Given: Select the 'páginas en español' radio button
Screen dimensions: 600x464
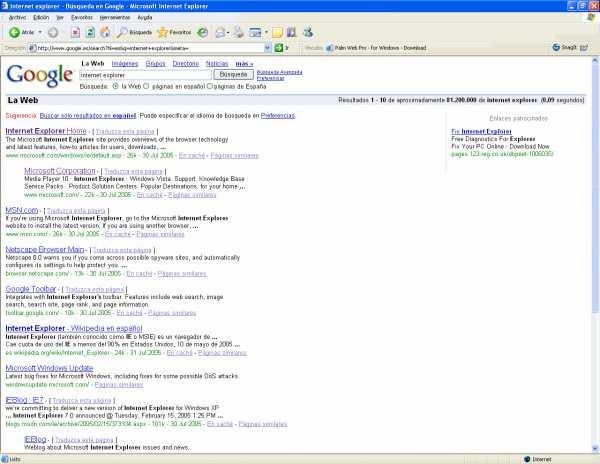Looking at the screenshot, I should [146, 86].
